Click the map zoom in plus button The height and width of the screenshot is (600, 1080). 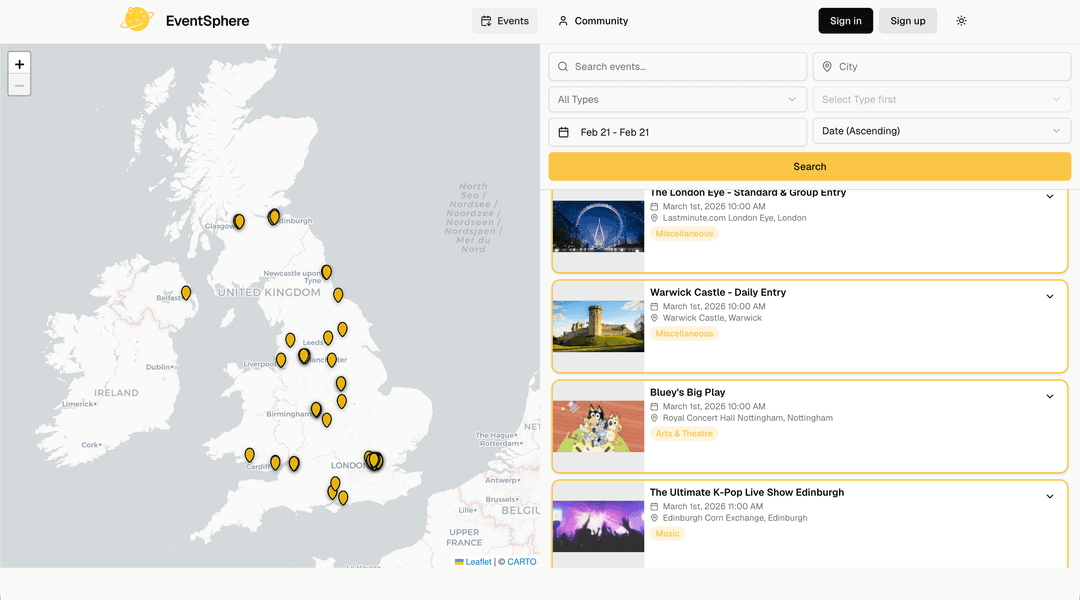point(19,63)
